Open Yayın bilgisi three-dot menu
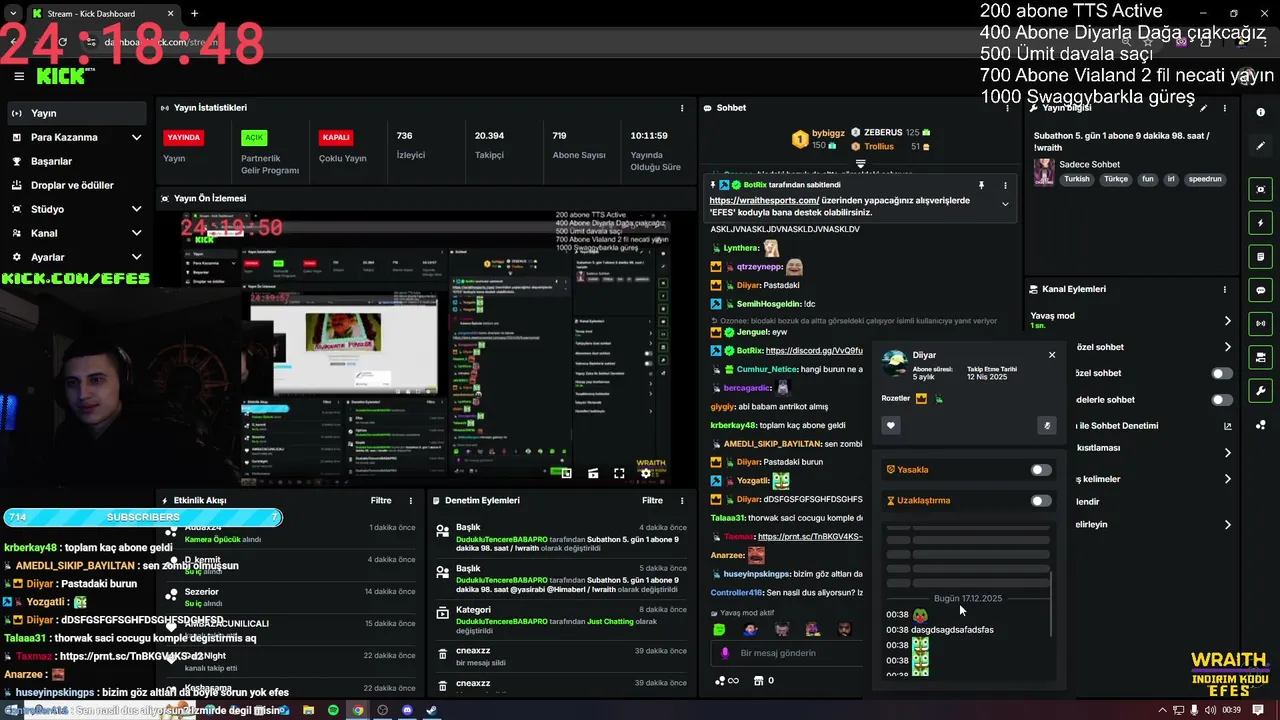The height and width of the screenshot is (720, 1280). click(1226, 108)
